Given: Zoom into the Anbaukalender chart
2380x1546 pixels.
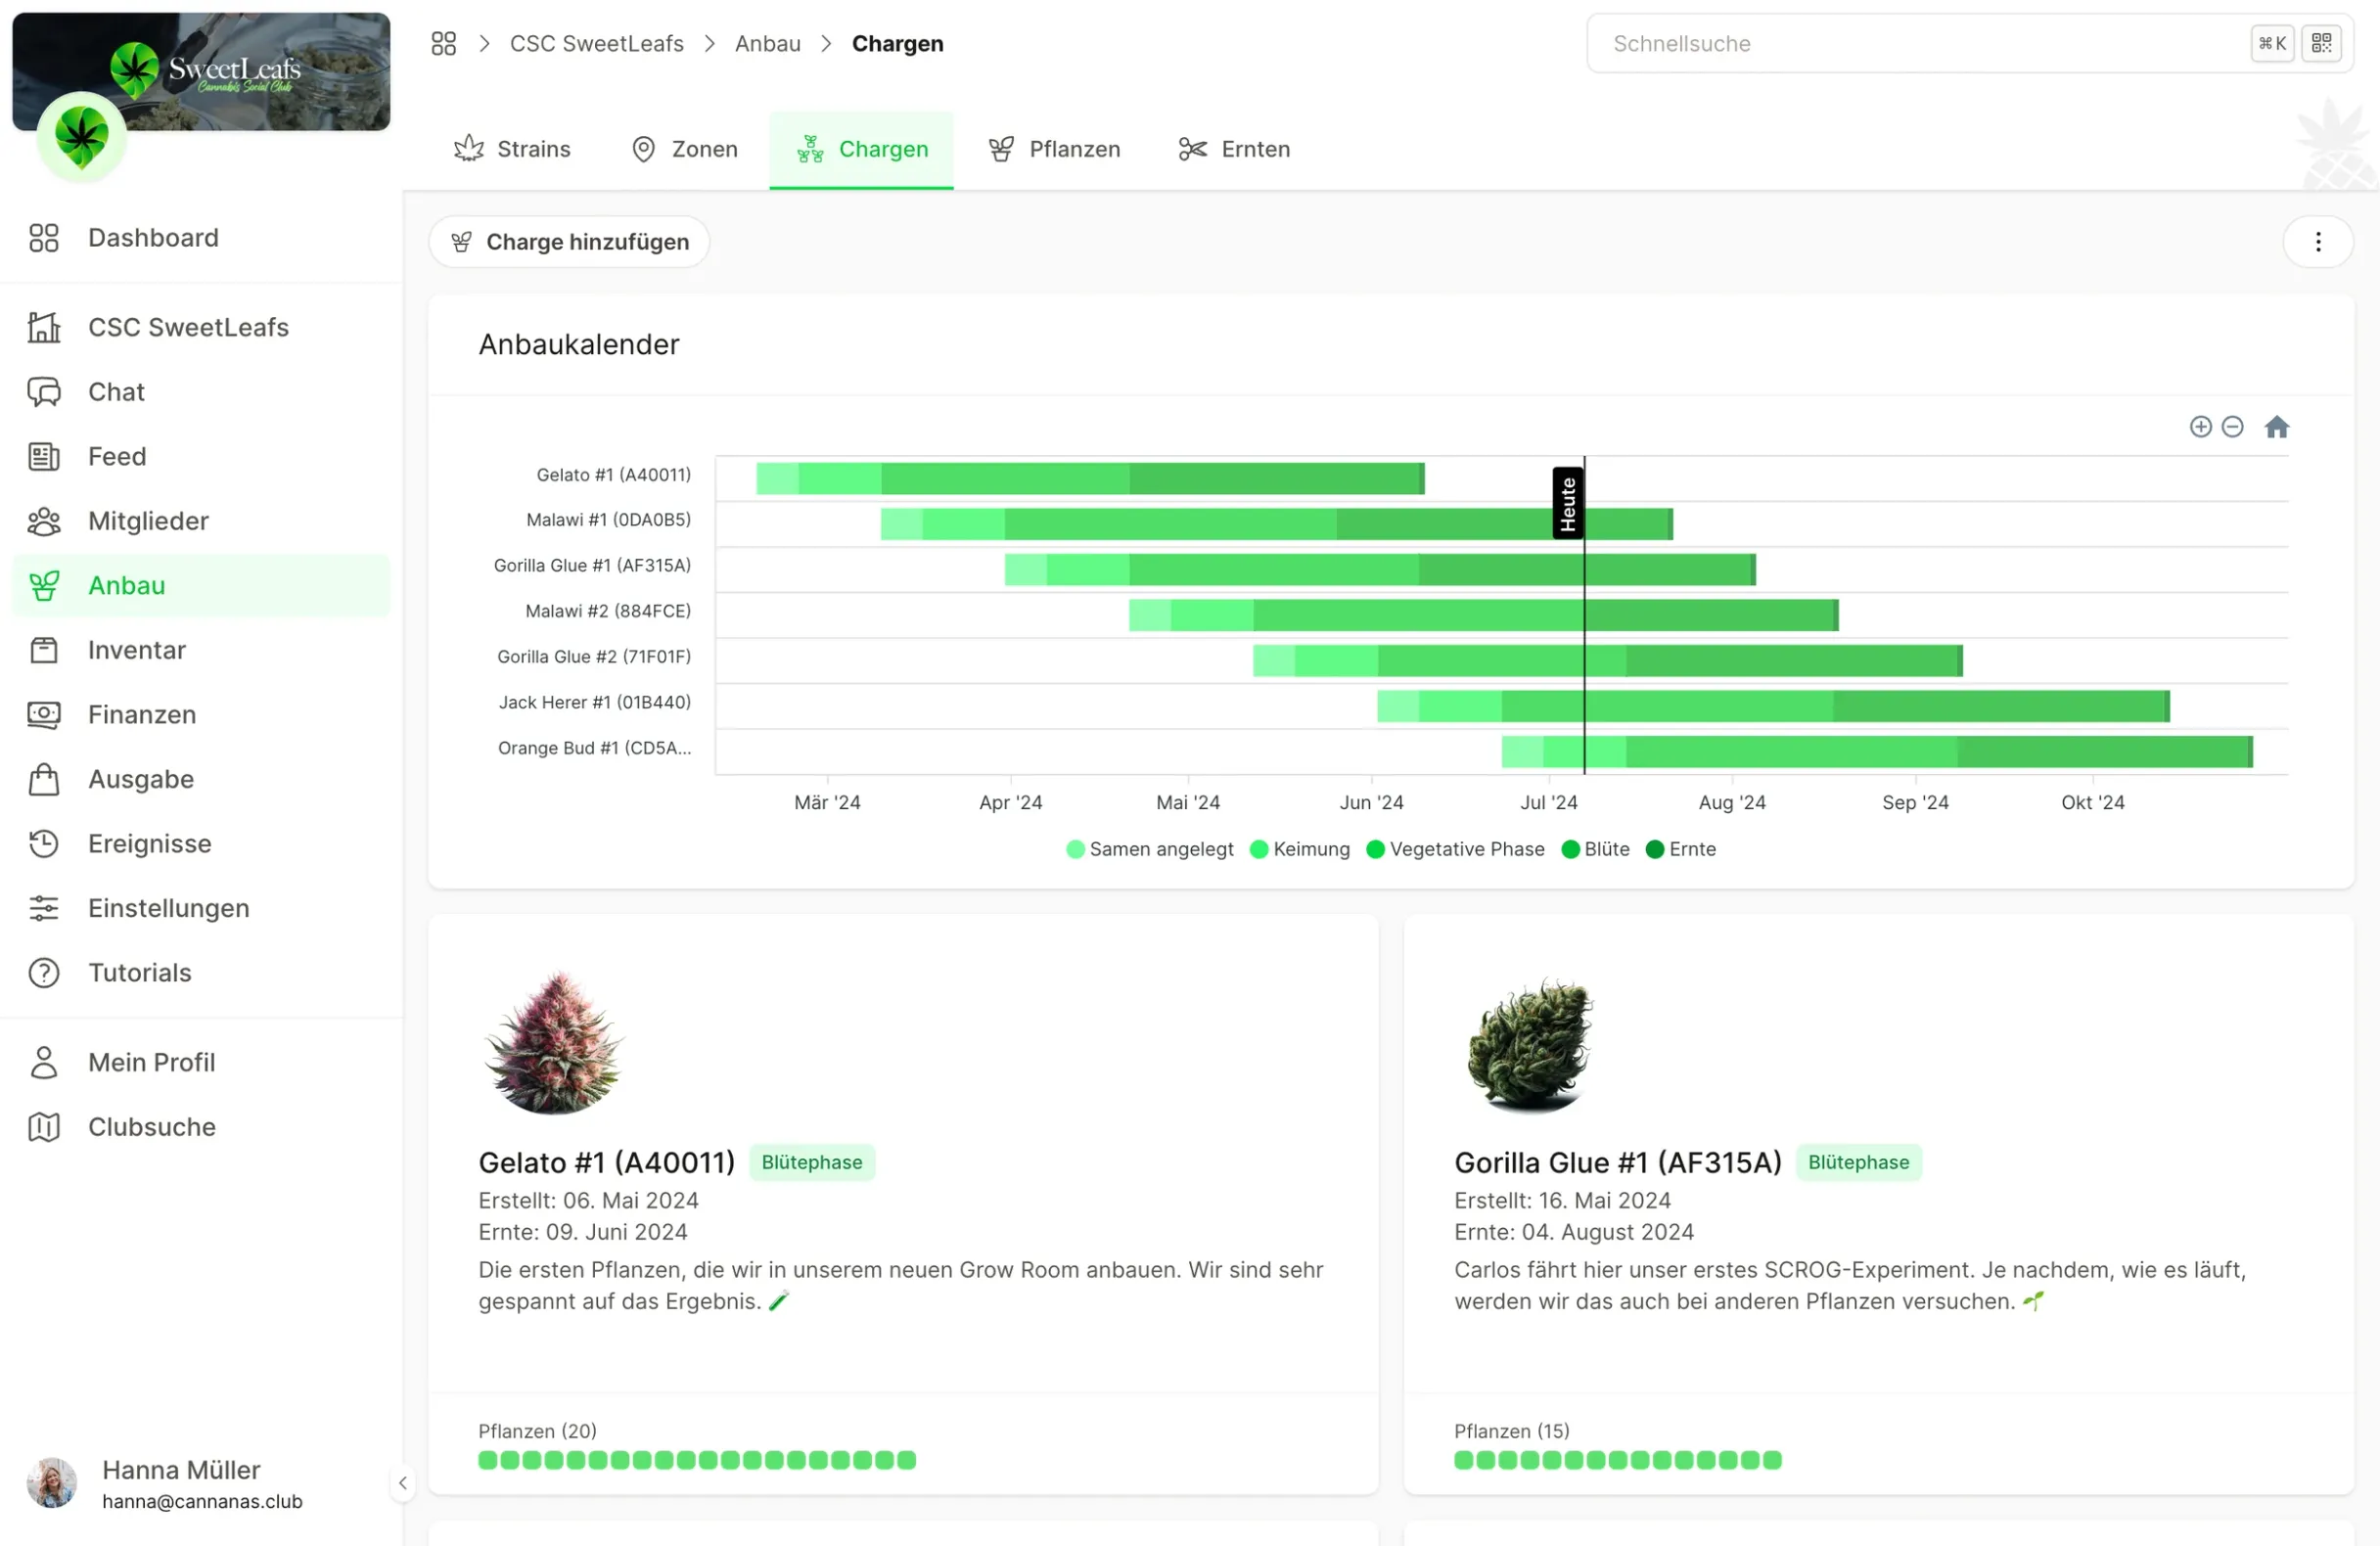Looking at the screenshot, I should coord(2200,426).
